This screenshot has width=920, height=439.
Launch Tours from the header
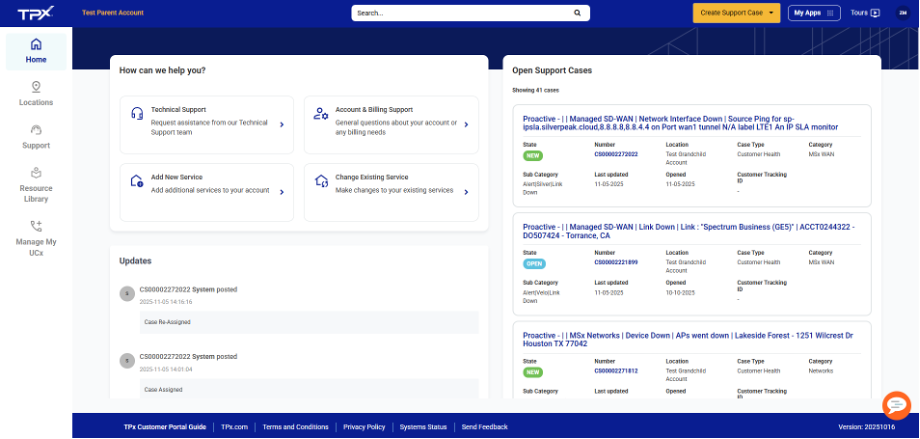tap(864, 13)
